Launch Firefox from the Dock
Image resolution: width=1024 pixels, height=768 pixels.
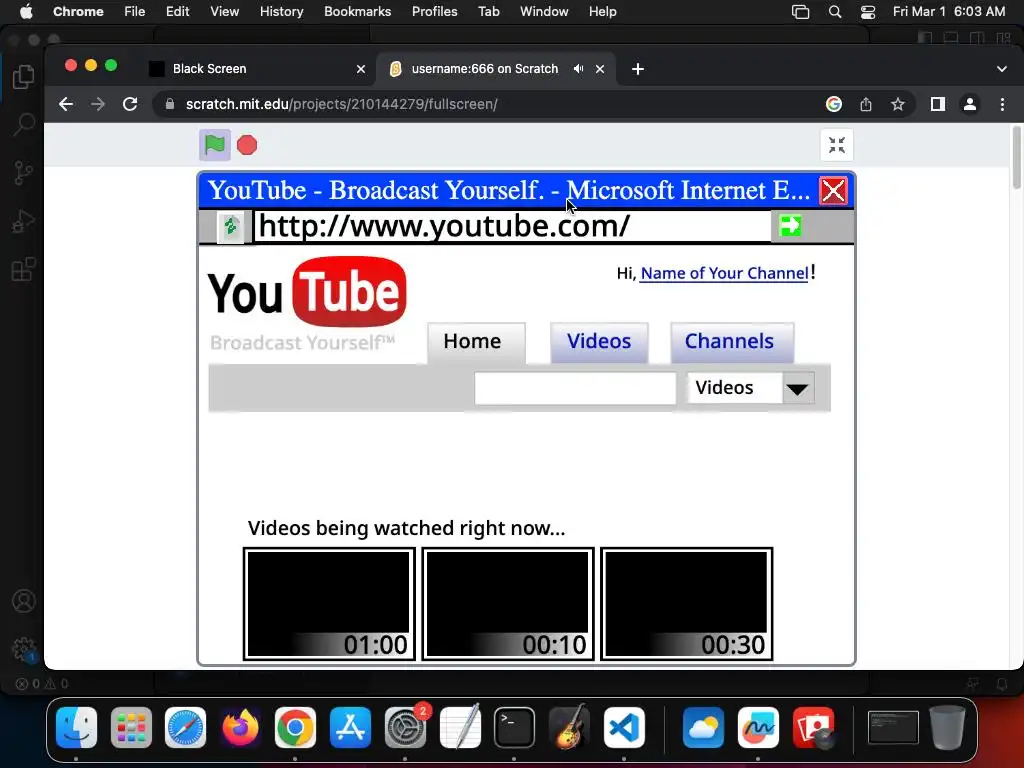(240, 727)
